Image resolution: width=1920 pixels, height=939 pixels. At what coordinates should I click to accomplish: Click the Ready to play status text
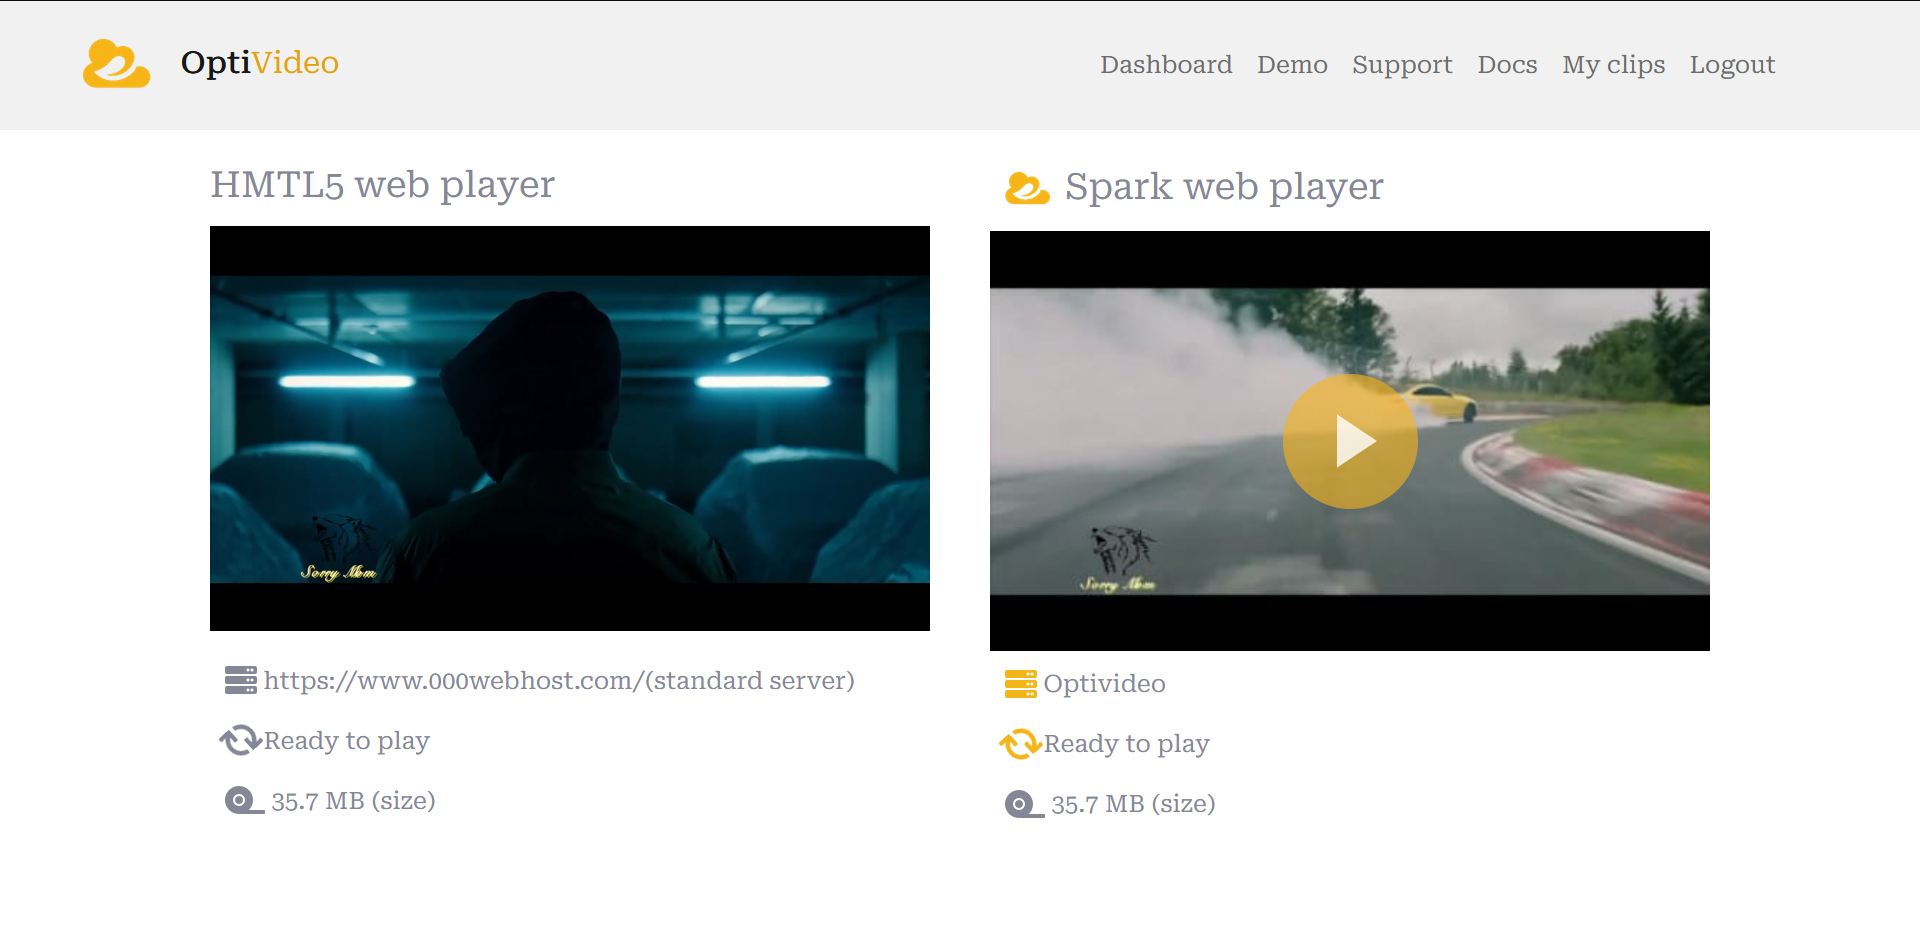(346, 740)
